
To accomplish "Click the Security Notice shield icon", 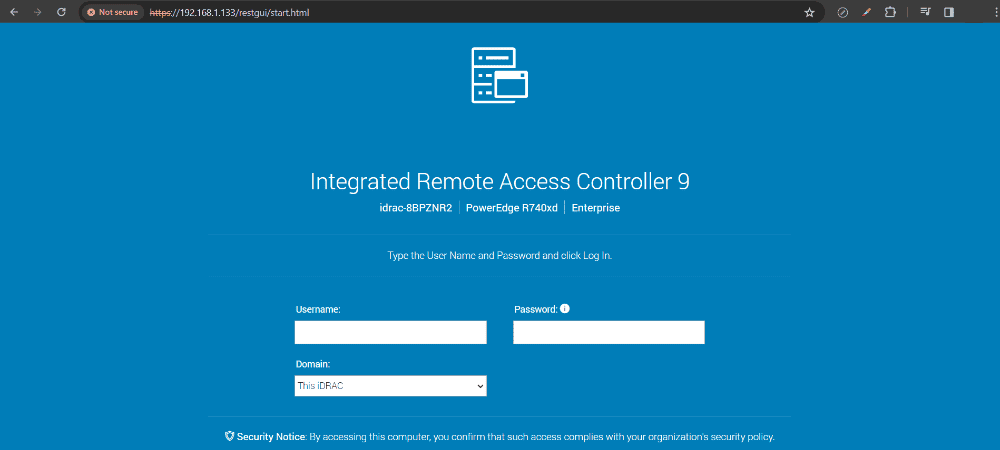I will pos(230,437).
